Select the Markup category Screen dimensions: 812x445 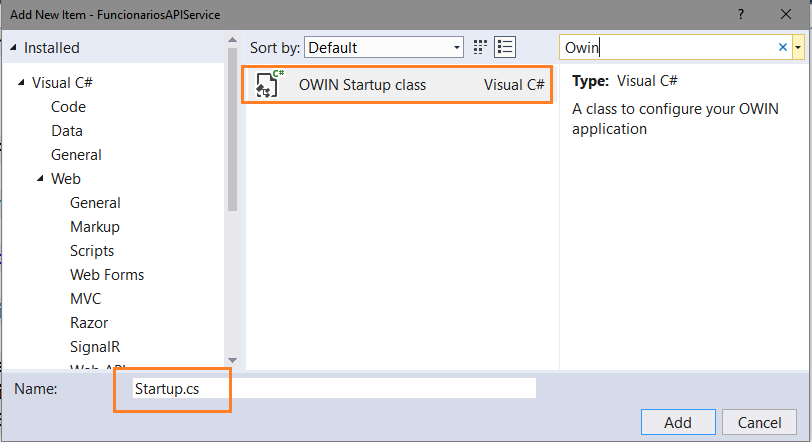coord(95,227)
